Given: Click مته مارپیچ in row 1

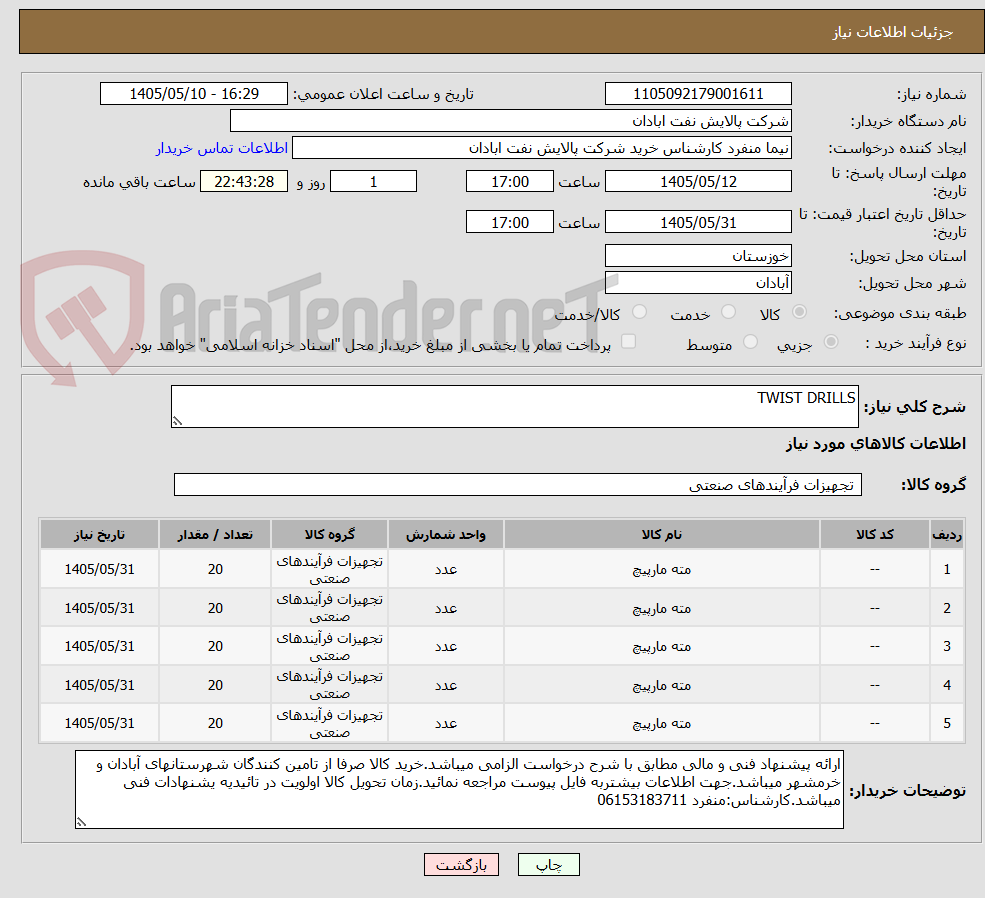Looking at the screenshot, I should click(x=661, y=570).
